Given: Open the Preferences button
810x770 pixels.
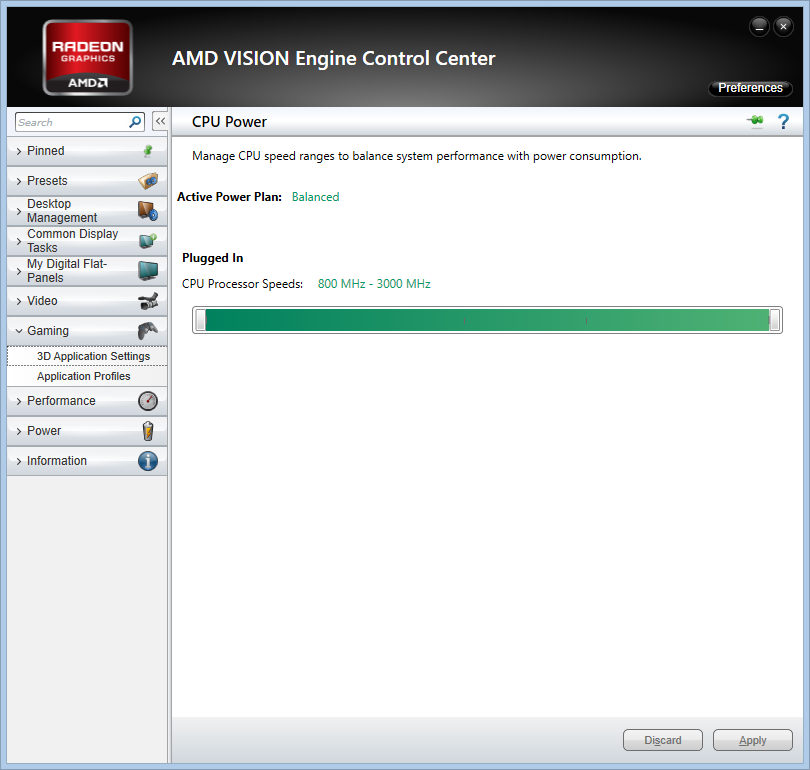Looking at the screenshot, I should (750, 88).
